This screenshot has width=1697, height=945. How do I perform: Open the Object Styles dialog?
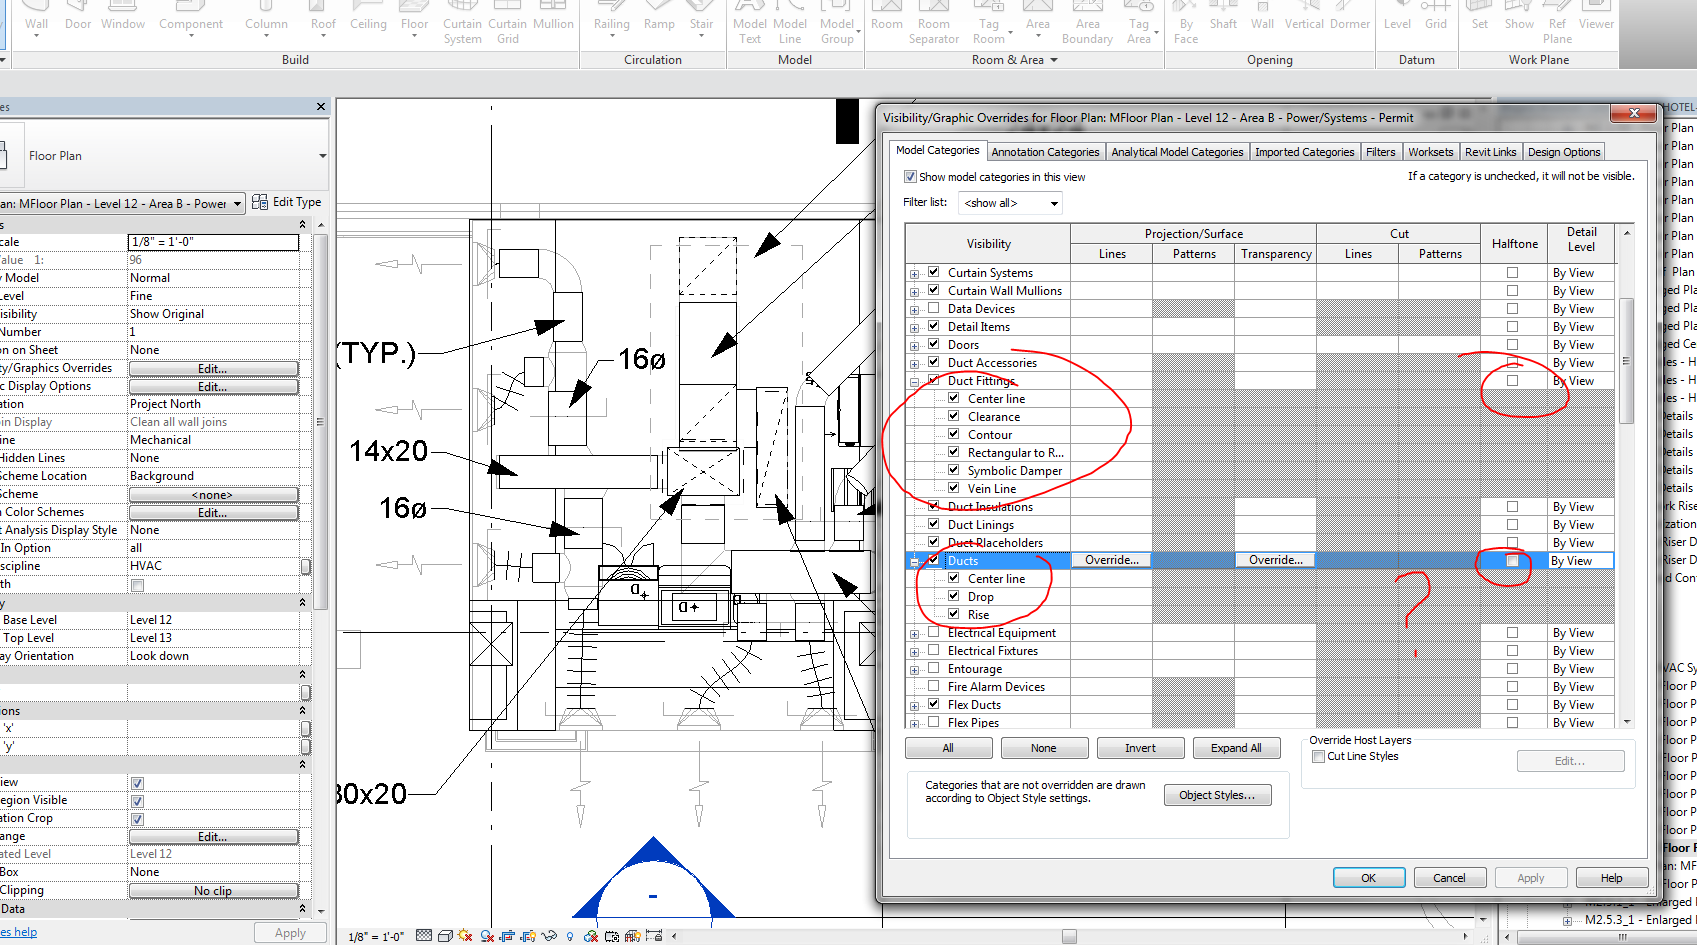(x=1217, y=794)
